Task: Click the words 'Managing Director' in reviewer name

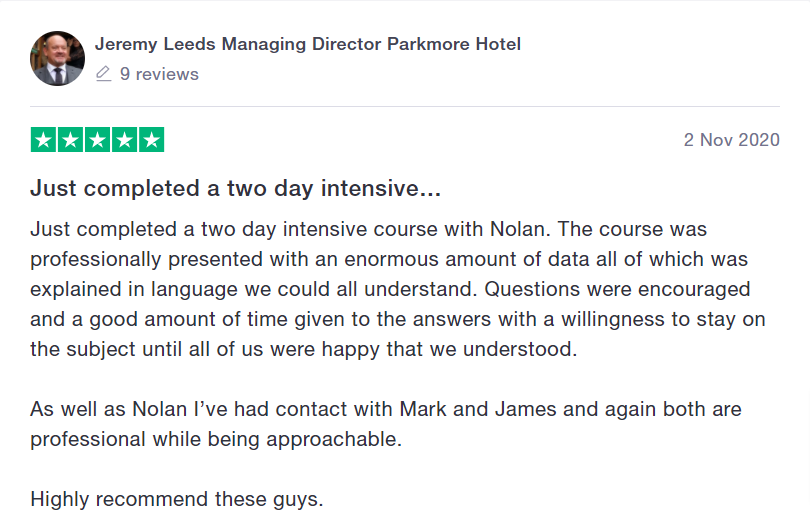Action: pos(301,44)
